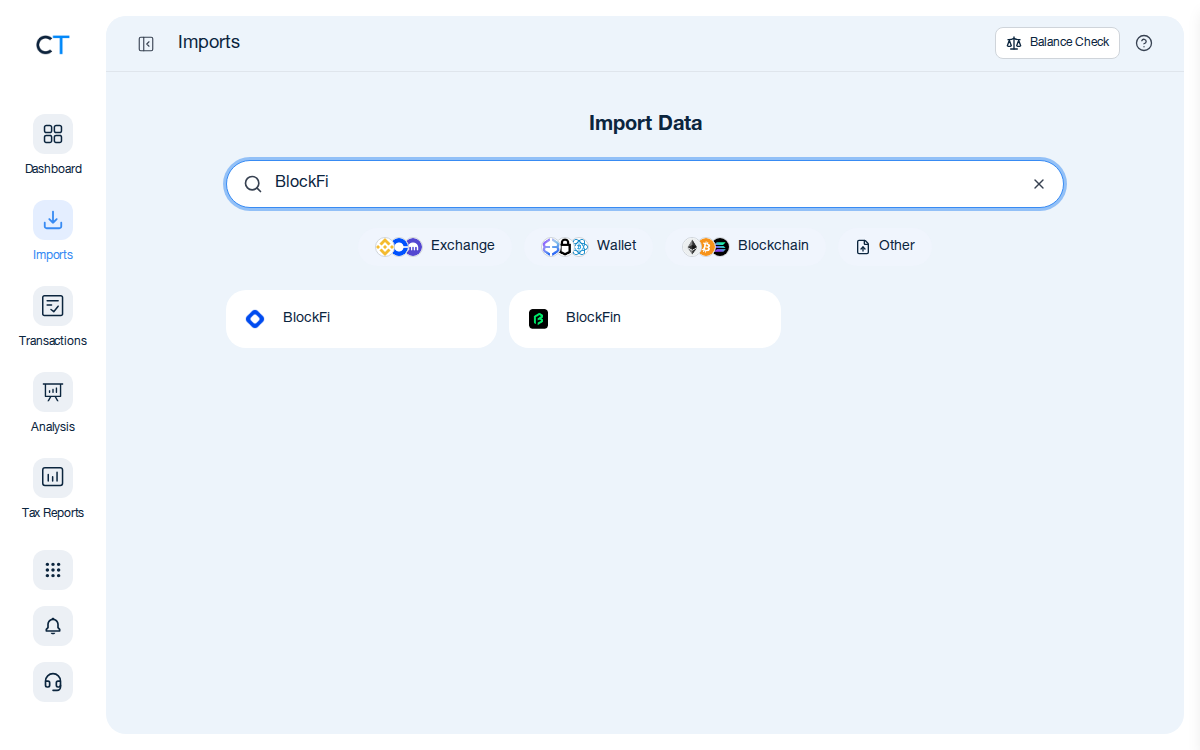
Task: Open the Imports icon in sidebar
Action: 53,220
